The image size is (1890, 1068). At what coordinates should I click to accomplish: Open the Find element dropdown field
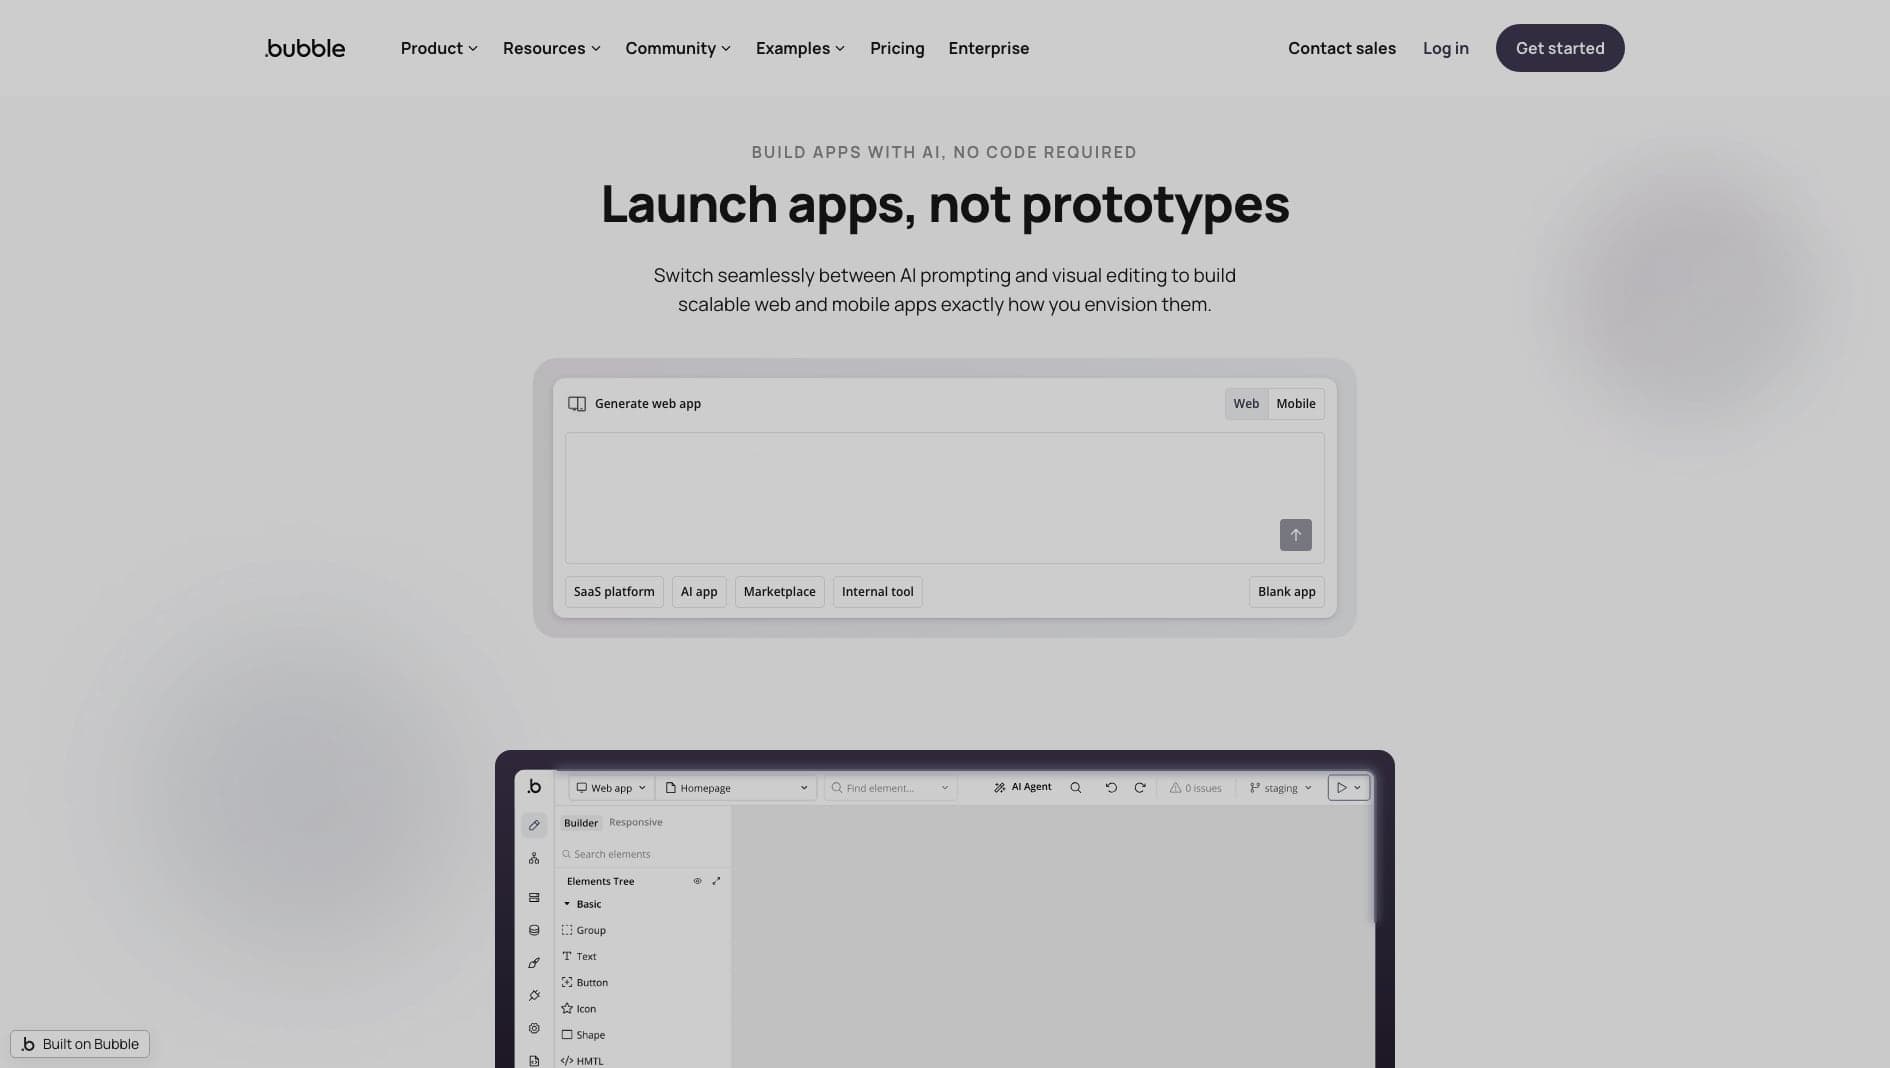pyautogui.click(x=890, y=788)
